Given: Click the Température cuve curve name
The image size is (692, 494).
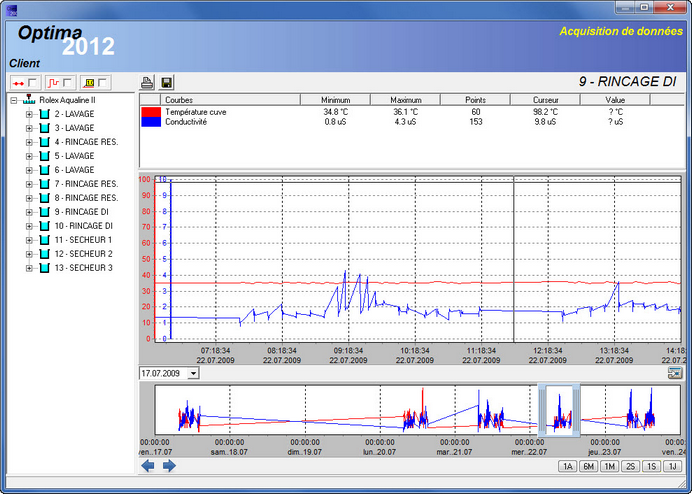Looking at the screenshot, I should pyautogui.click(x=196, y=112).
